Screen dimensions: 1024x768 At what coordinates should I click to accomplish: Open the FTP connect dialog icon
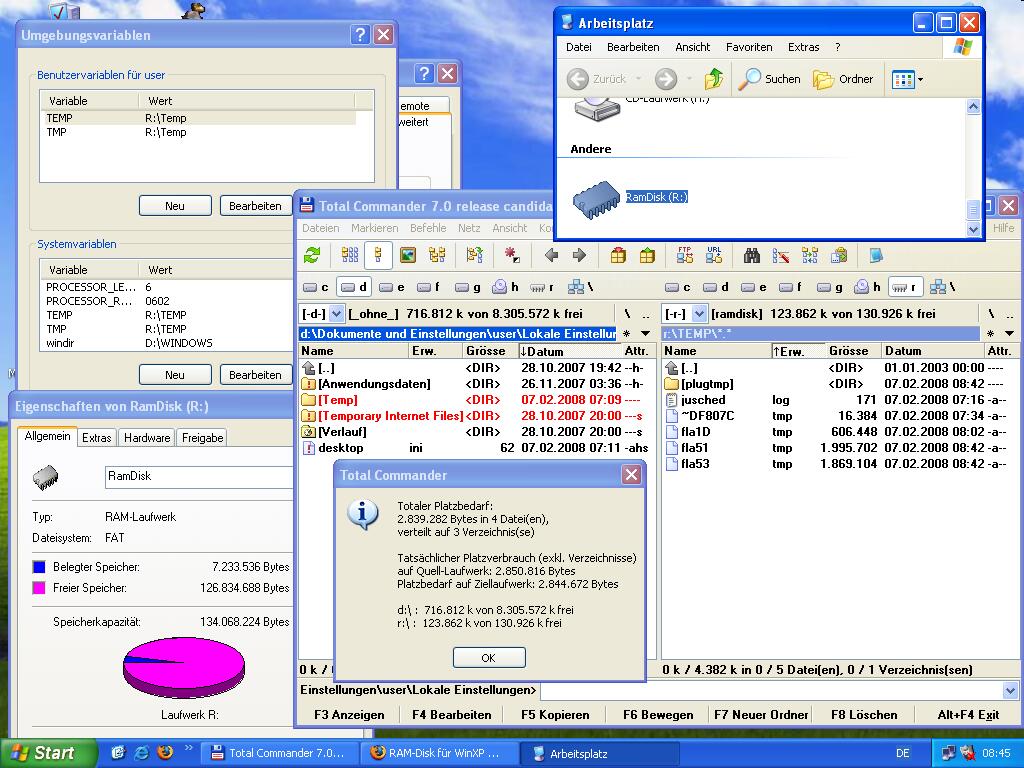tap(684, 255)
